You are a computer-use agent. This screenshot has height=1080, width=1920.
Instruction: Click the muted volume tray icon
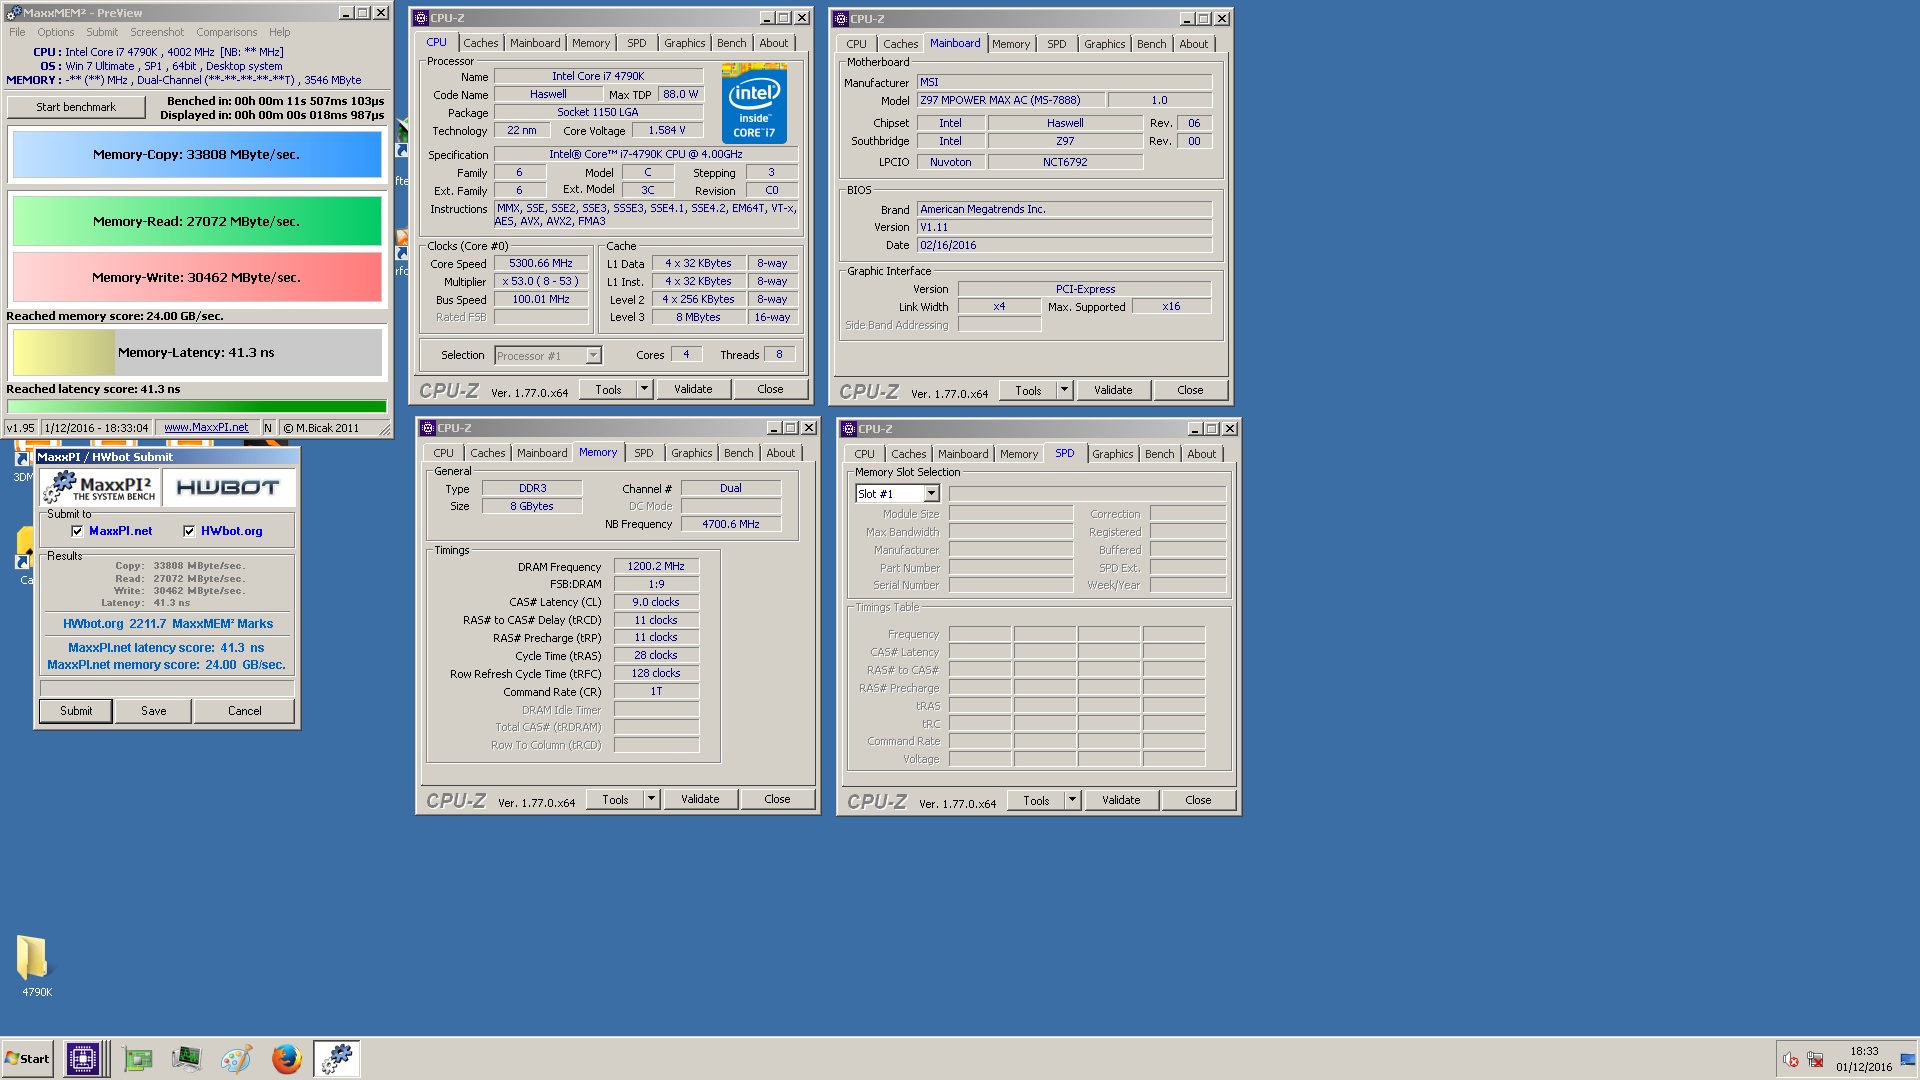click(1790, 1060)
